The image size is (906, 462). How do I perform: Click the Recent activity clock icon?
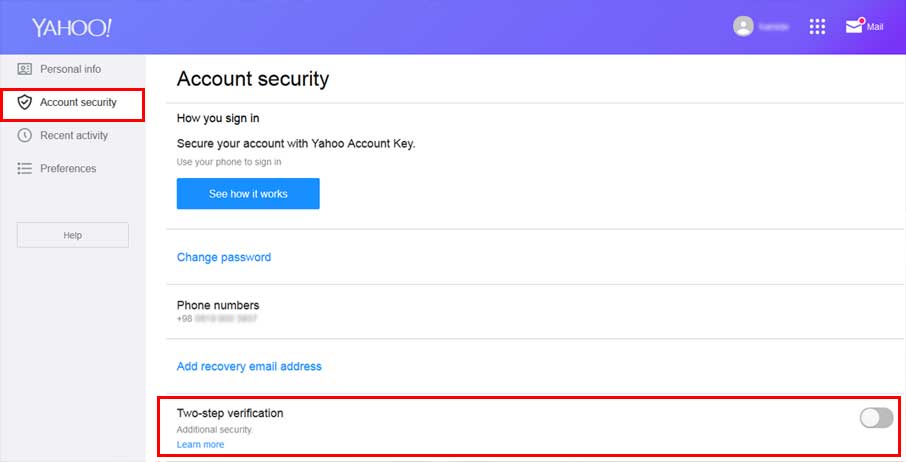[x=24, y=135]
